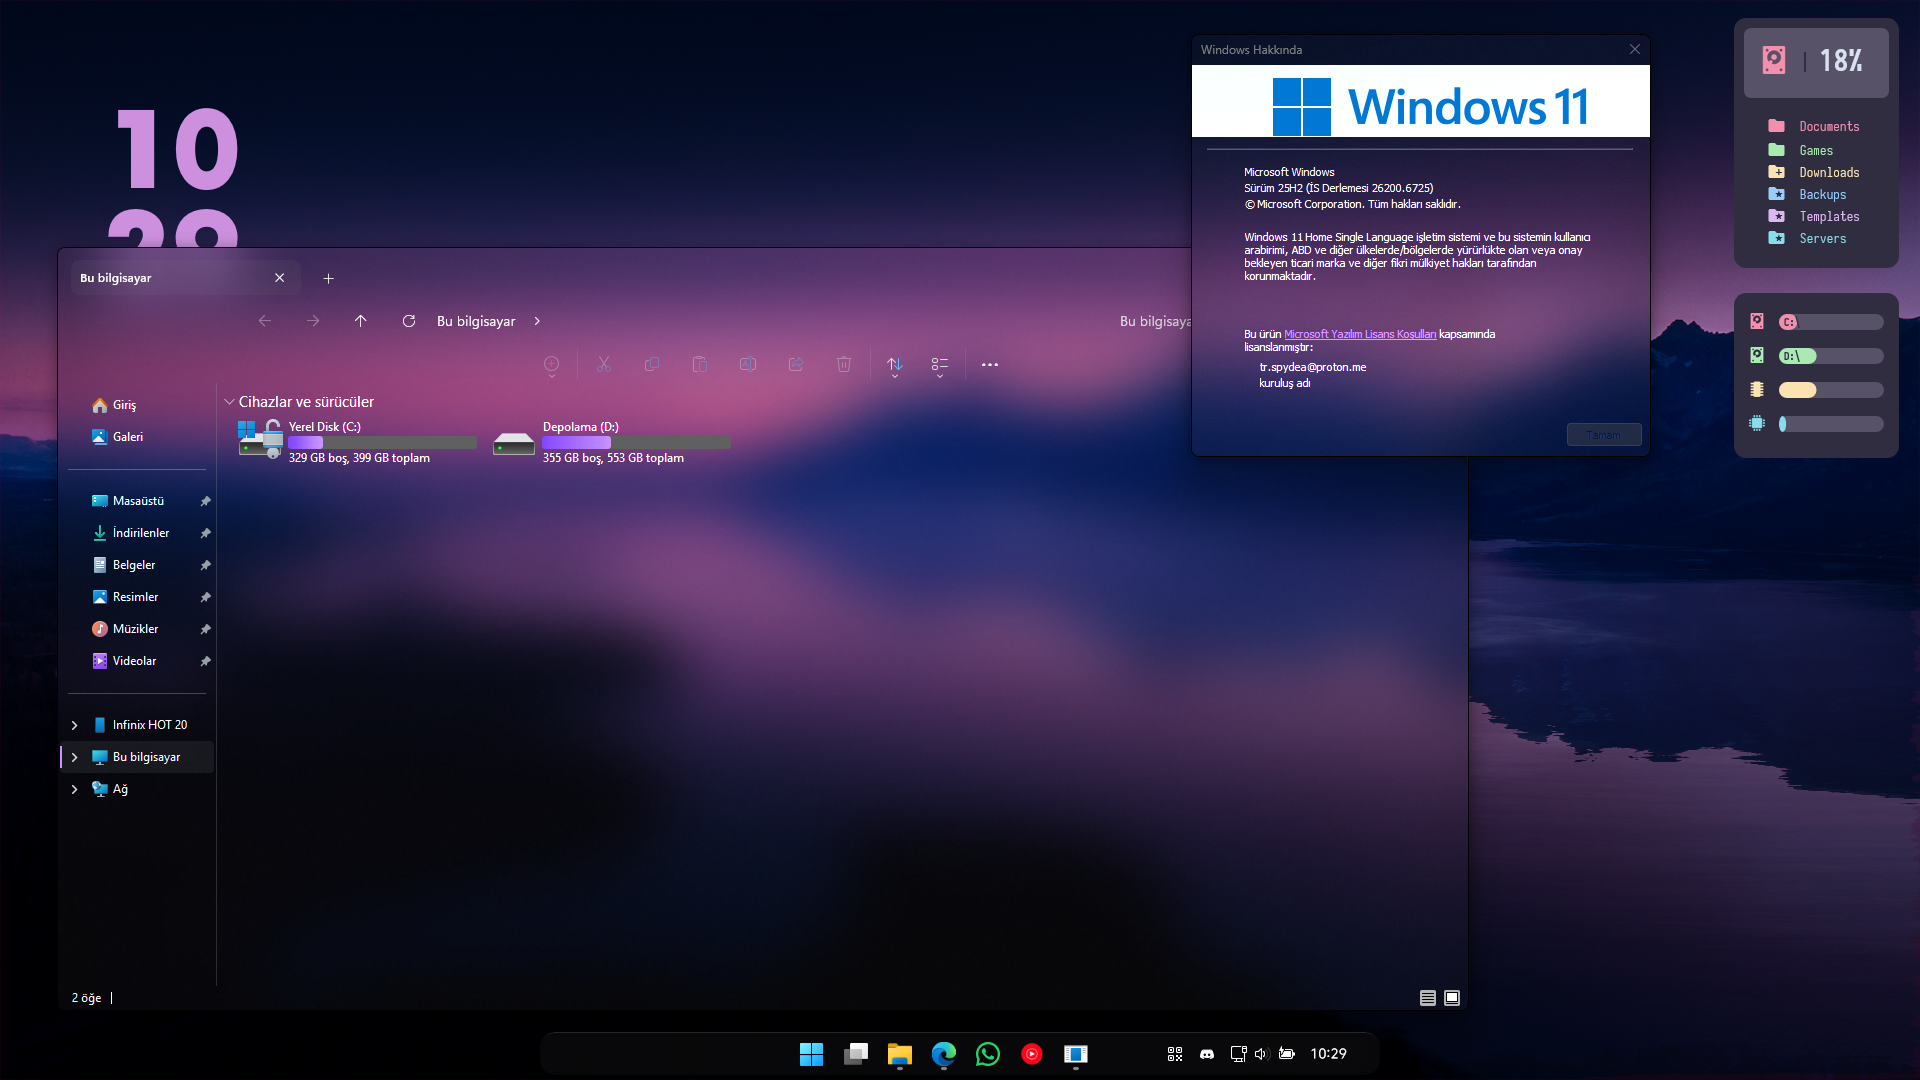1920x1080 pixels.
Task: Switch to details view in status bar
Action: pos(1428,998)
